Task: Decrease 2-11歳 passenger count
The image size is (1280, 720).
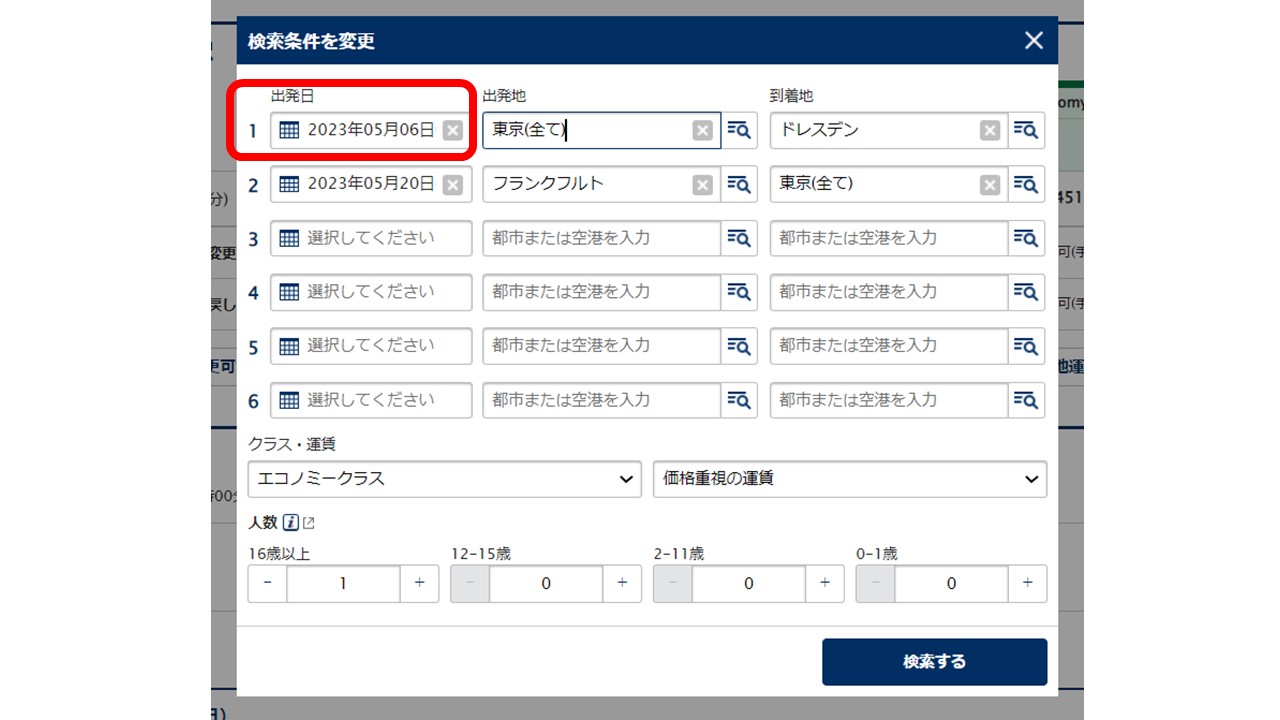Action: [672, 583]
